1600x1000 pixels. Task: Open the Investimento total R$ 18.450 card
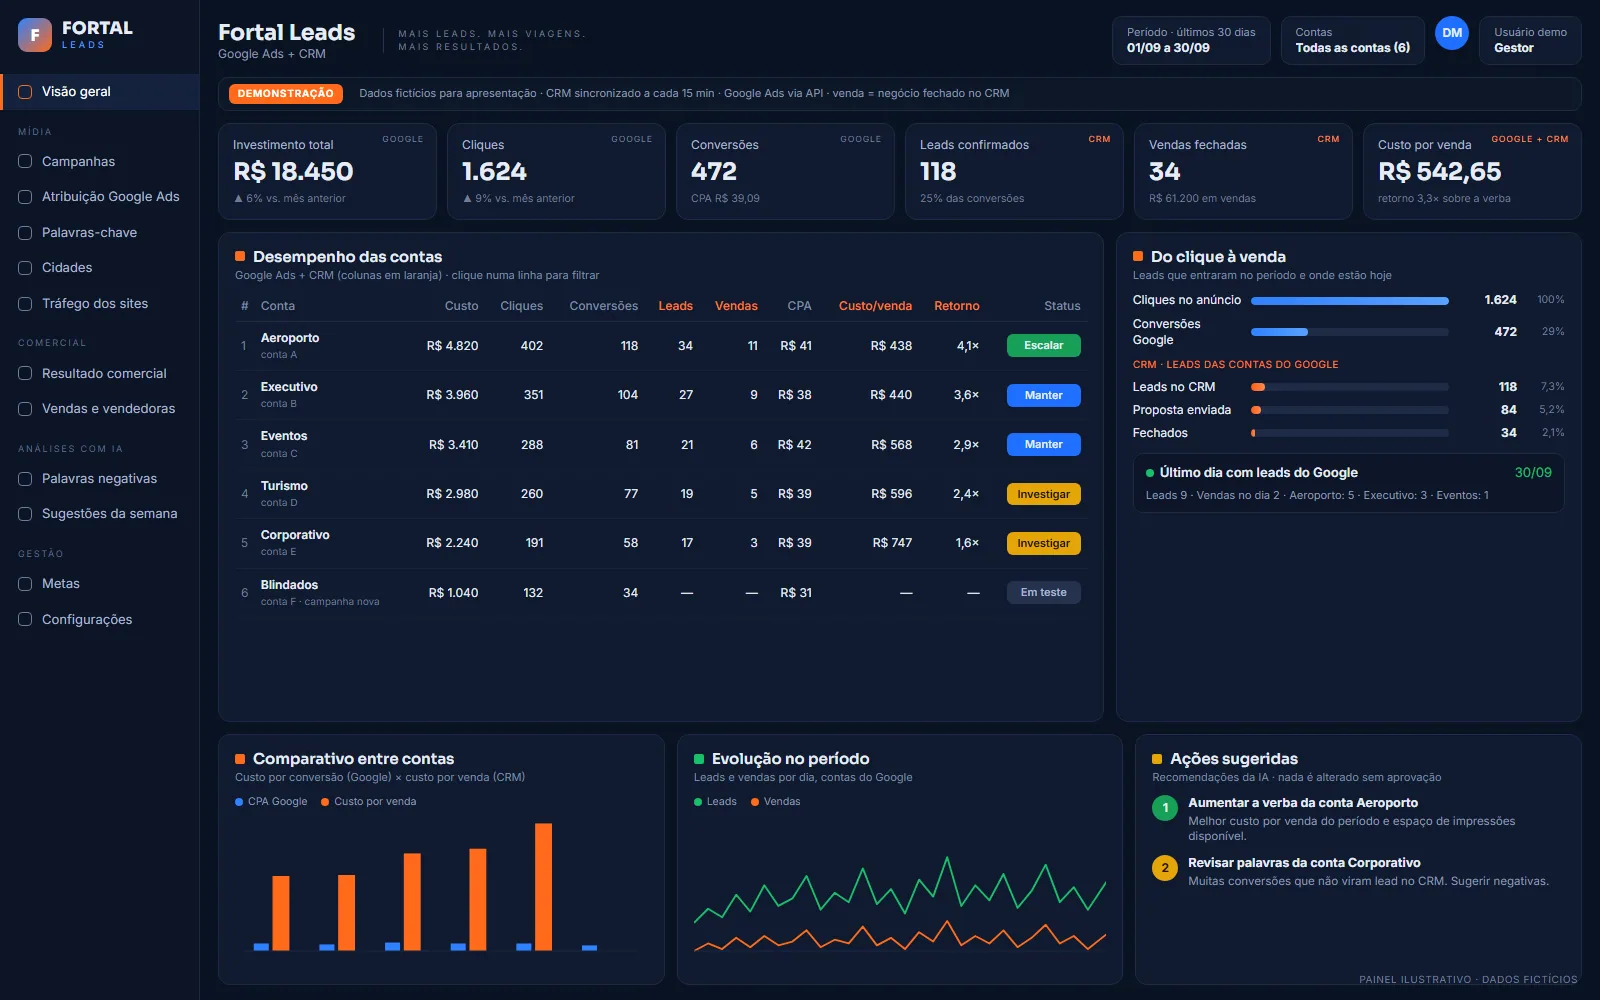pos(327,171)
